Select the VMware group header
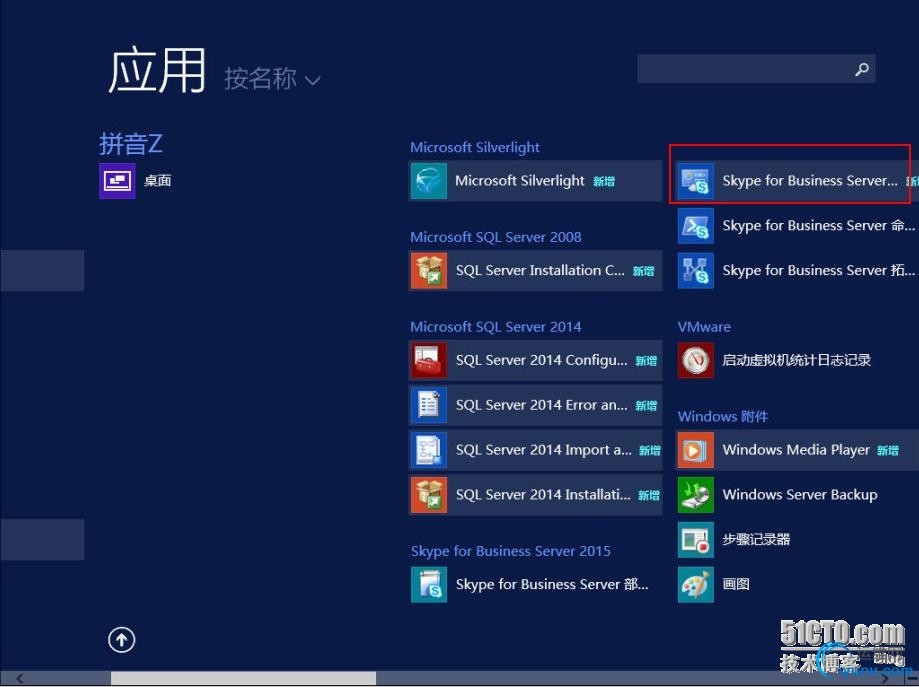The width and height of the screenshot is (919, 687). (x=704, y=327)
